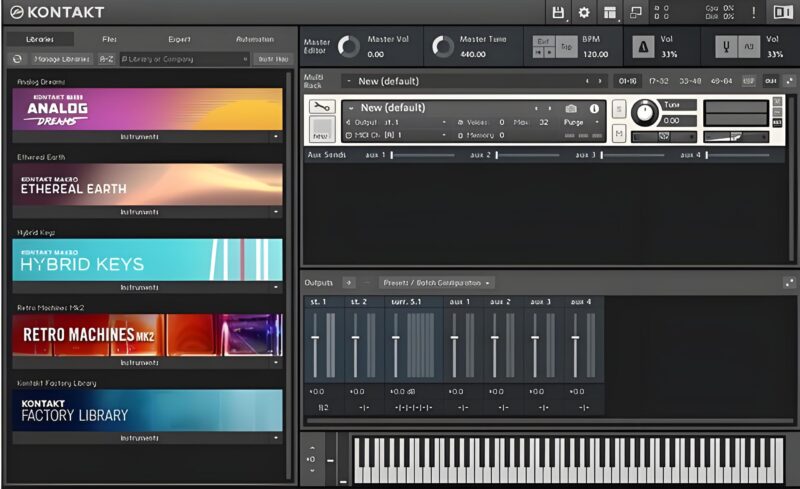Toggle the instrument Mute (M) button
Screen dimensions: 800x489
point(619,134)
